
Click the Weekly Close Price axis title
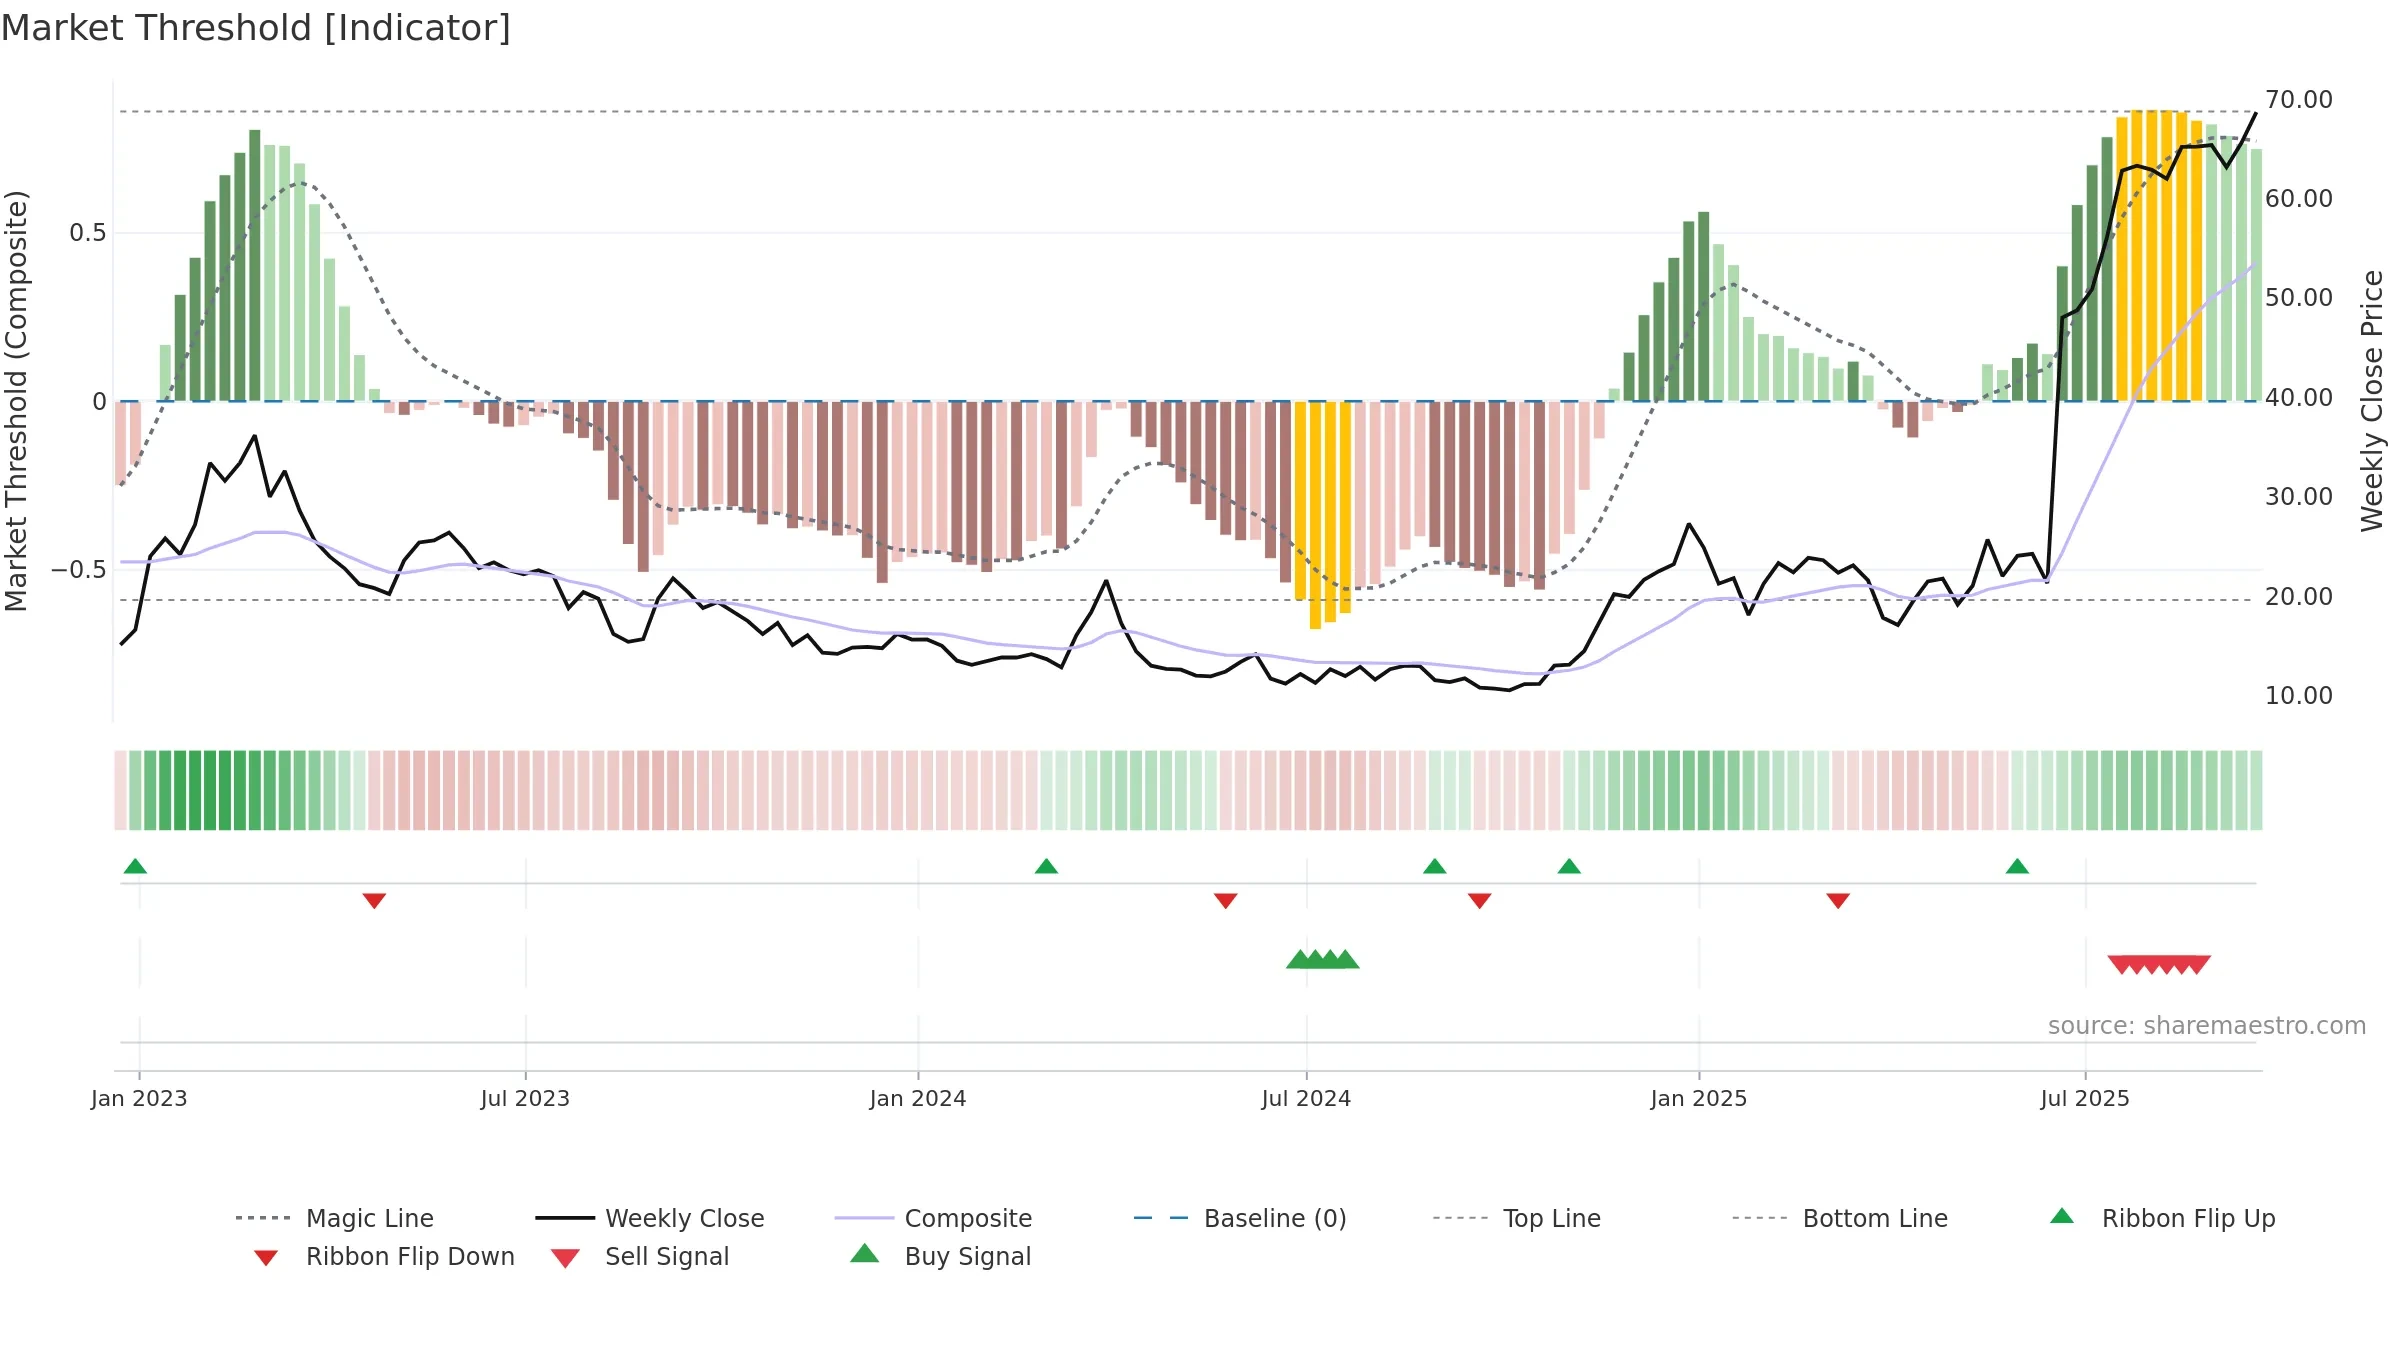pyautogui.click(x=2372, y=401)
